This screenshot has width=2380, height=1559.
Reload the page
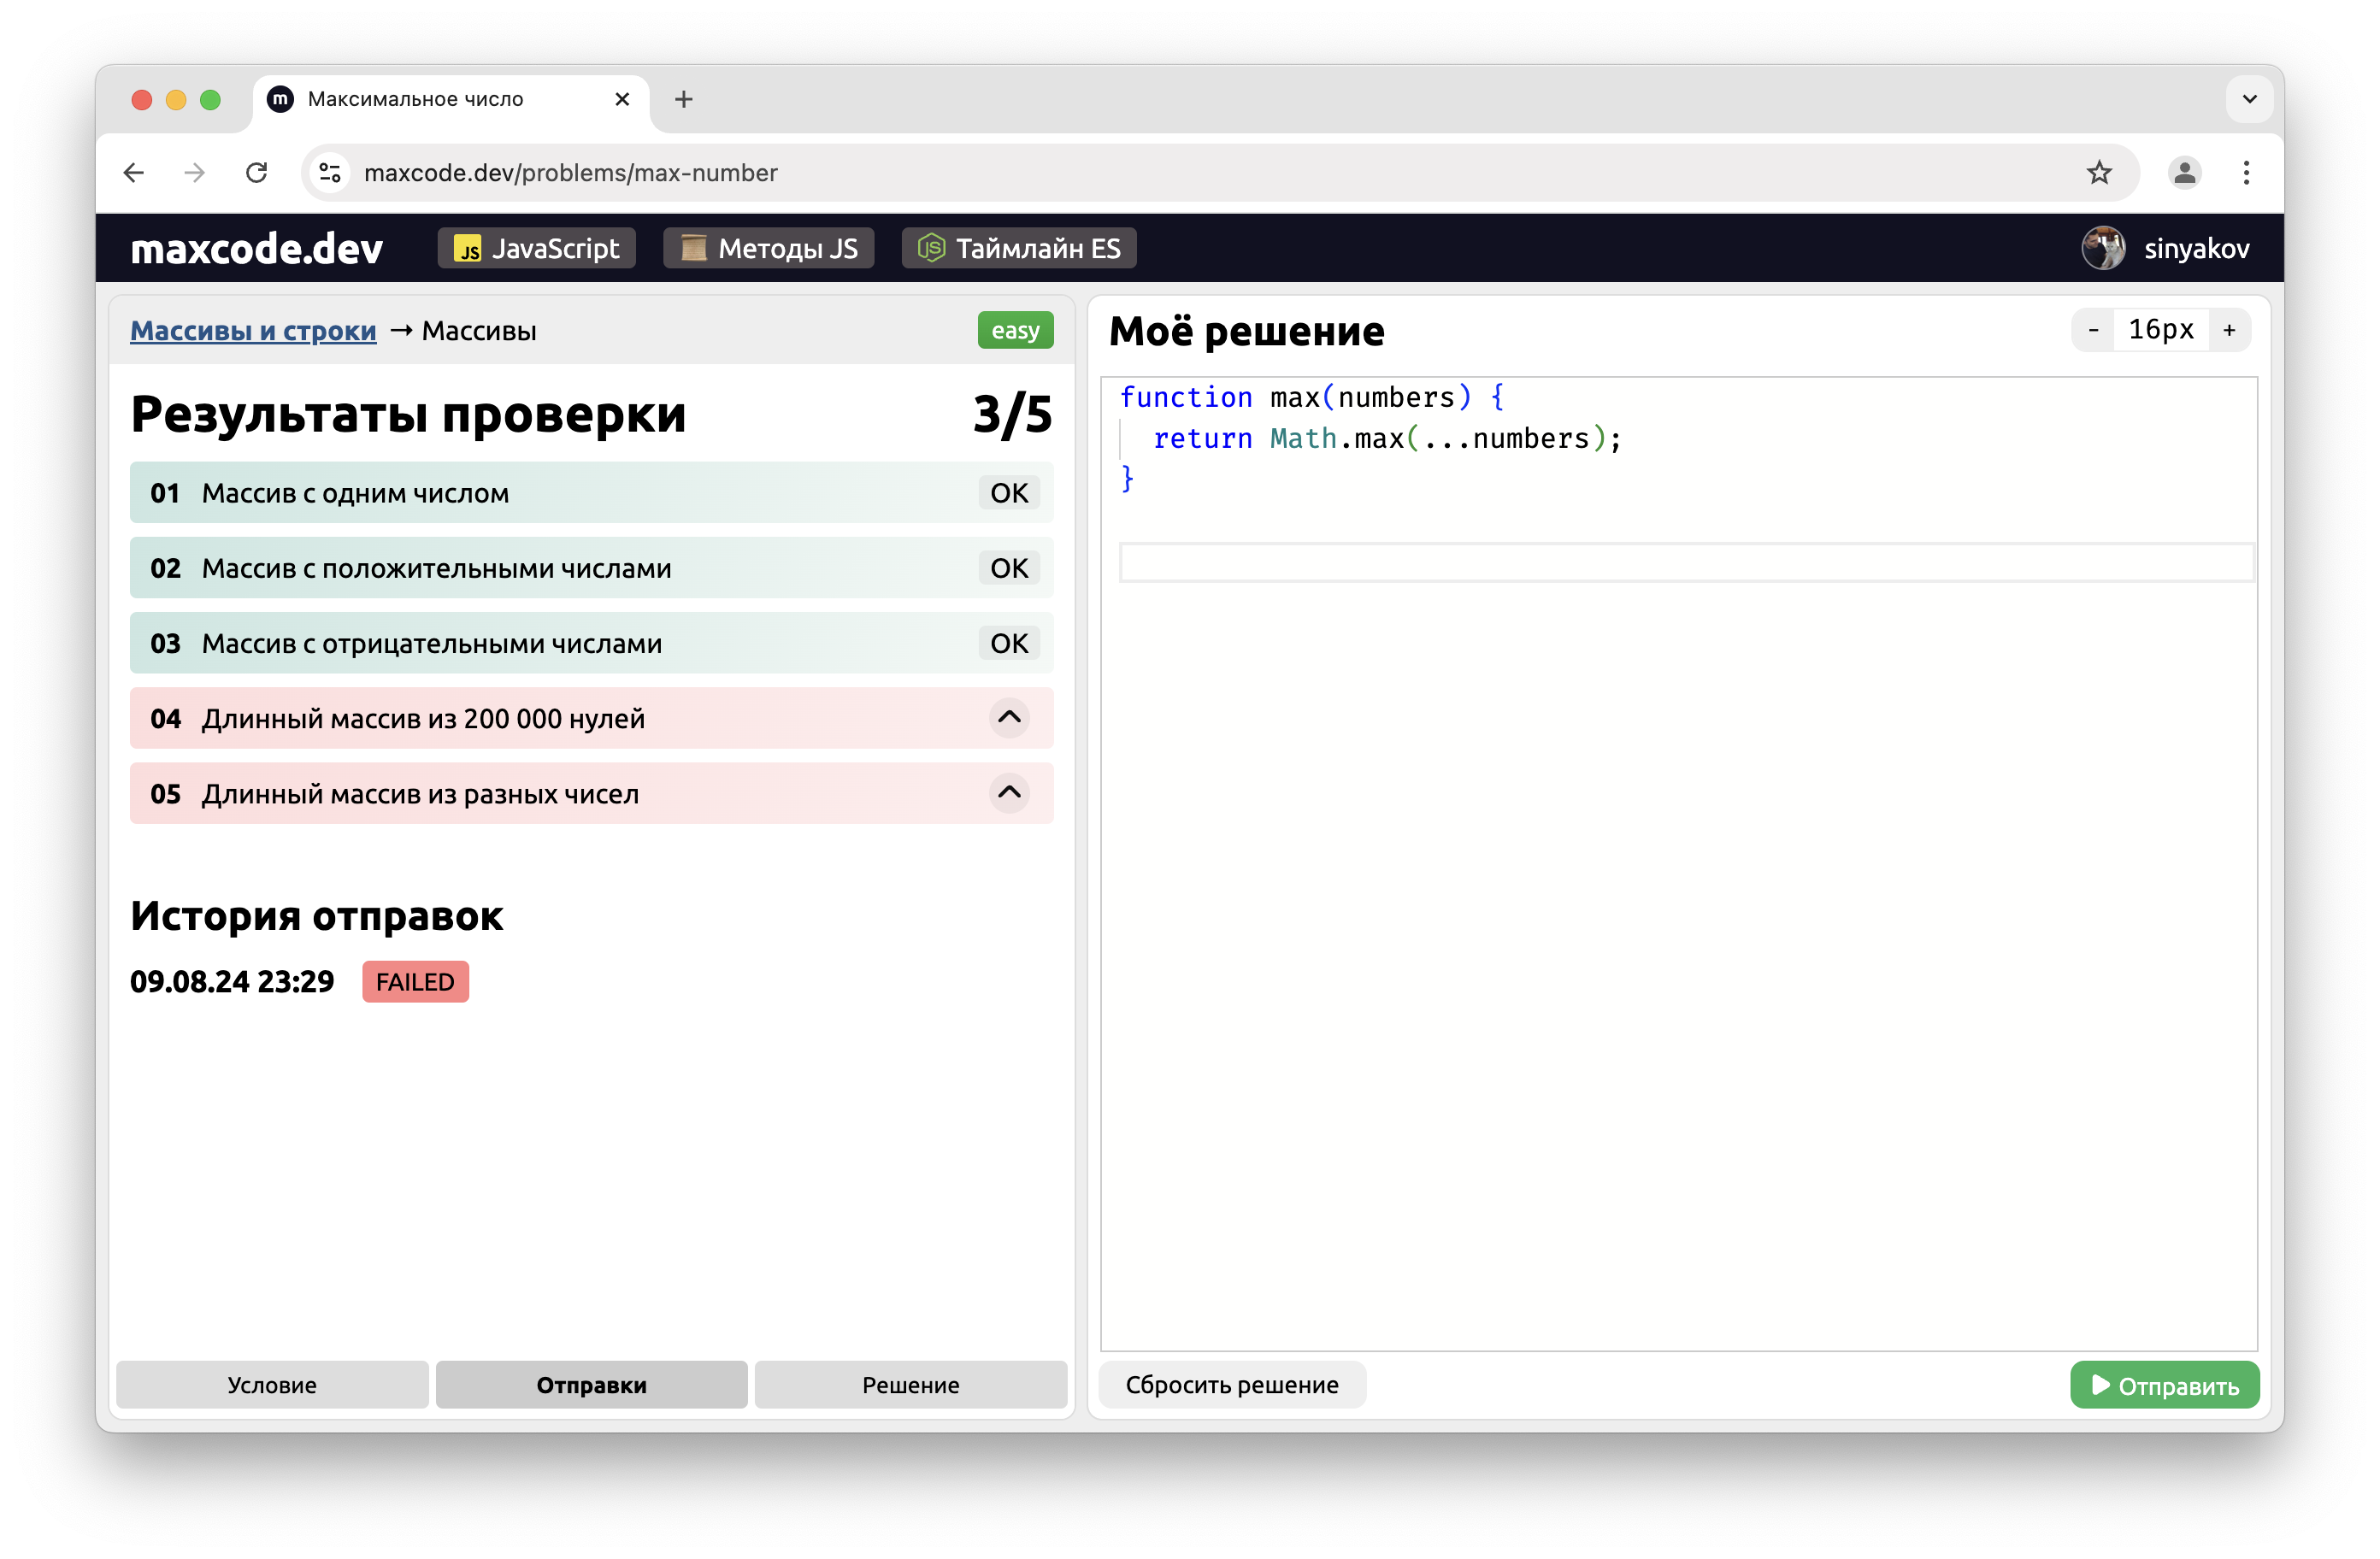coord(257,173)
